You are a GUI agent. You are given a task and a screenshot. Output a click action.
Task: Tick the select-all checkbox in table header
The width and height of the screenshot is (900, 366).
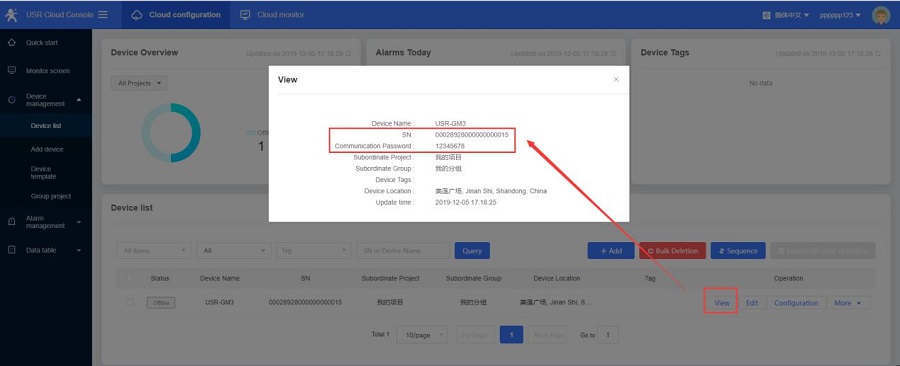coord(130,278)
